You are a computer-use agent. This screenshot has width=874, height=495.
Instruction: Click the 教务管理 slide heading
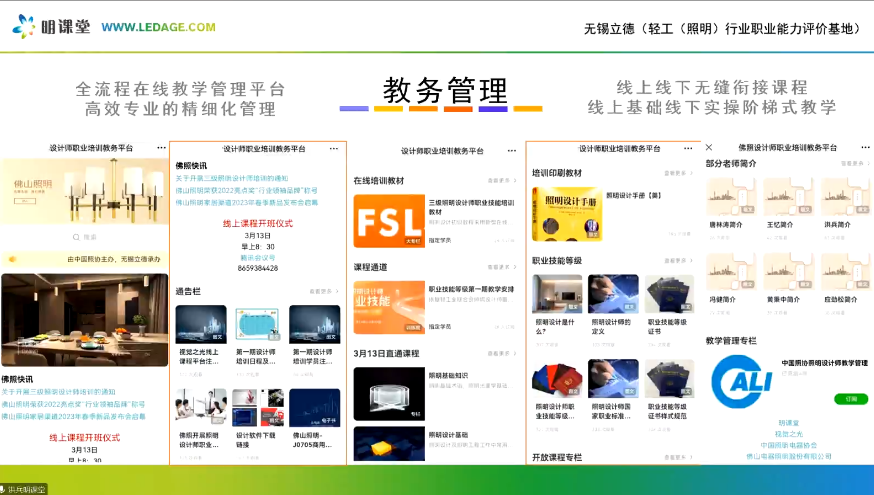click(x=445, y=90)
